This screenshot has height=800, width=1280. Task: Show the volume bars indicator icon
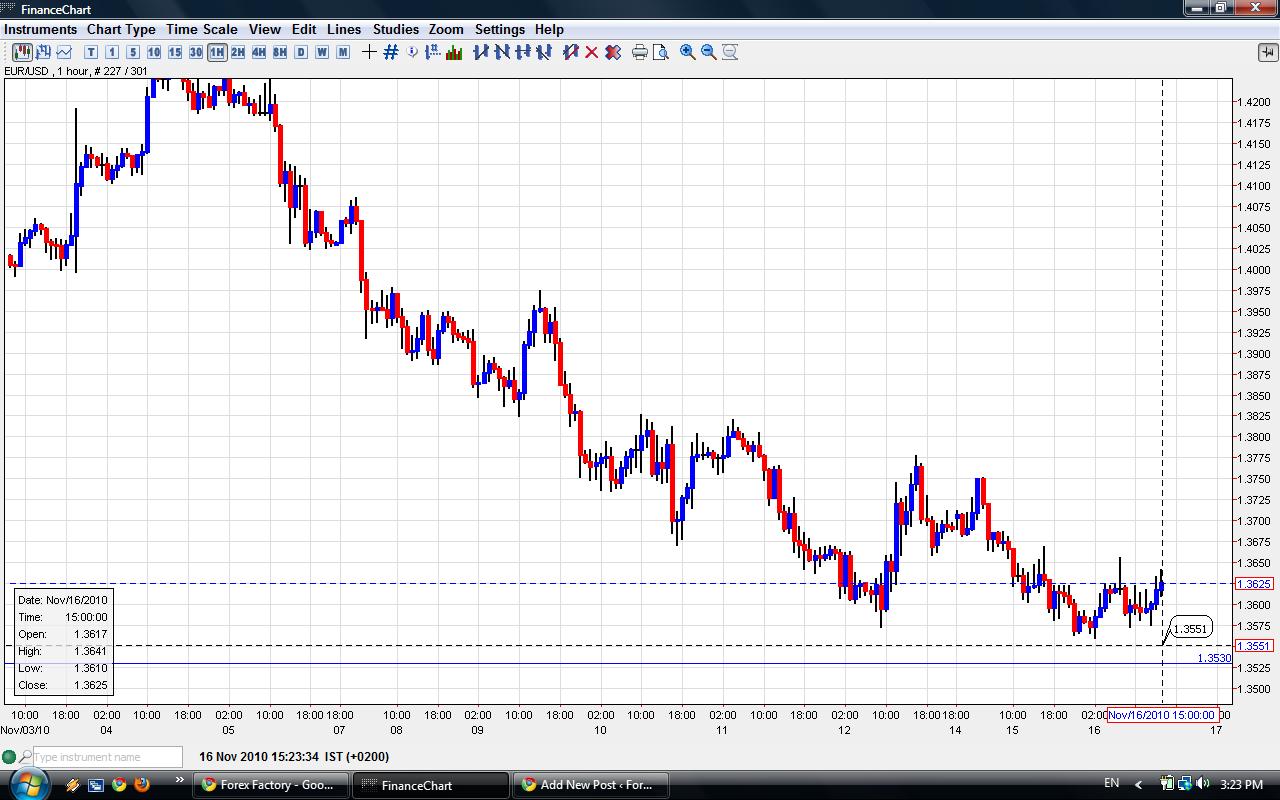(x=454, y=52)
